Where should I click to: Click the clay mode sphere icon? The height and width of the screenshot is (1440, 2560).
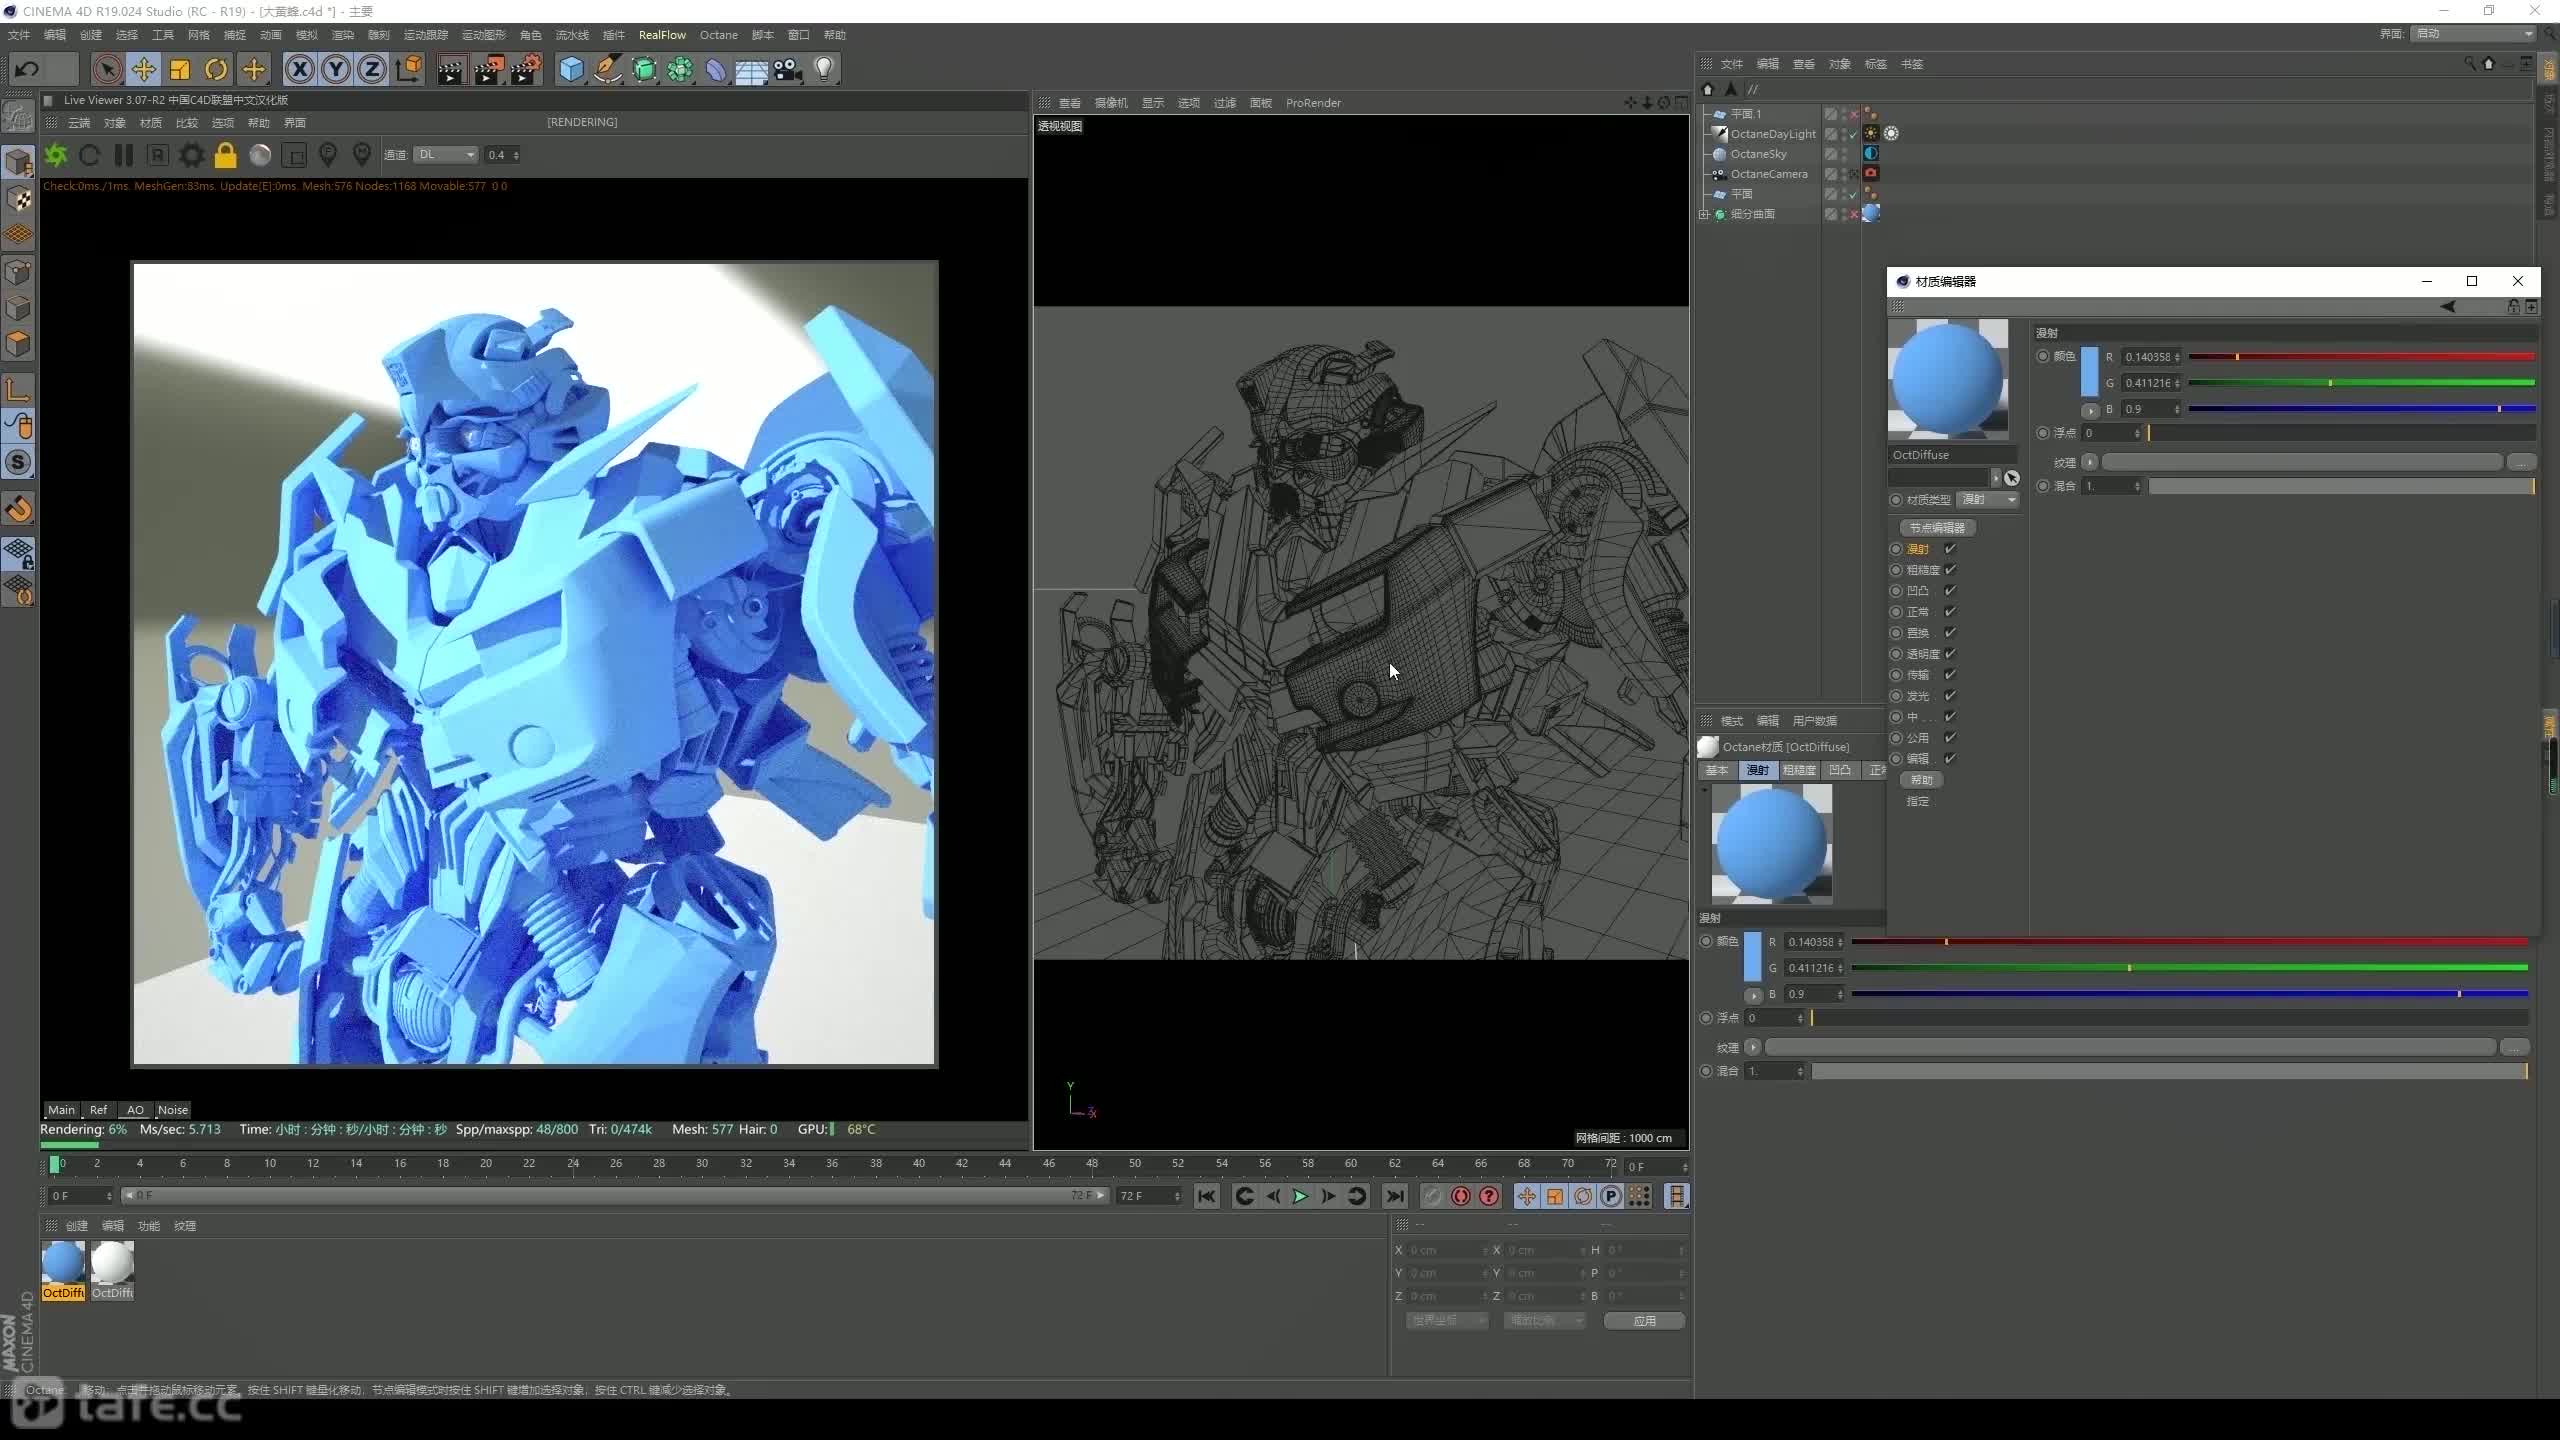[x=260, y=155]
